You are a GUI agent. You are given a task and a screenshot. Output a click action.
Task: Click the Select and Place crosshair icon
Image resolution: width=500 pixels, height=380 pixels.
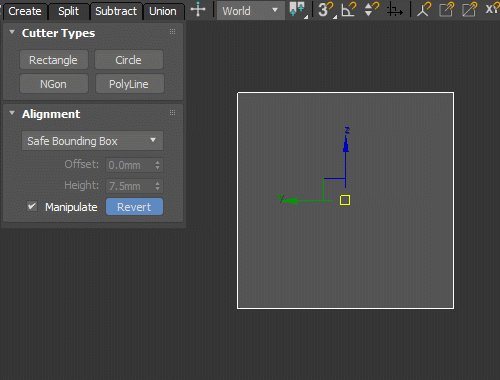tap(198, 10)
